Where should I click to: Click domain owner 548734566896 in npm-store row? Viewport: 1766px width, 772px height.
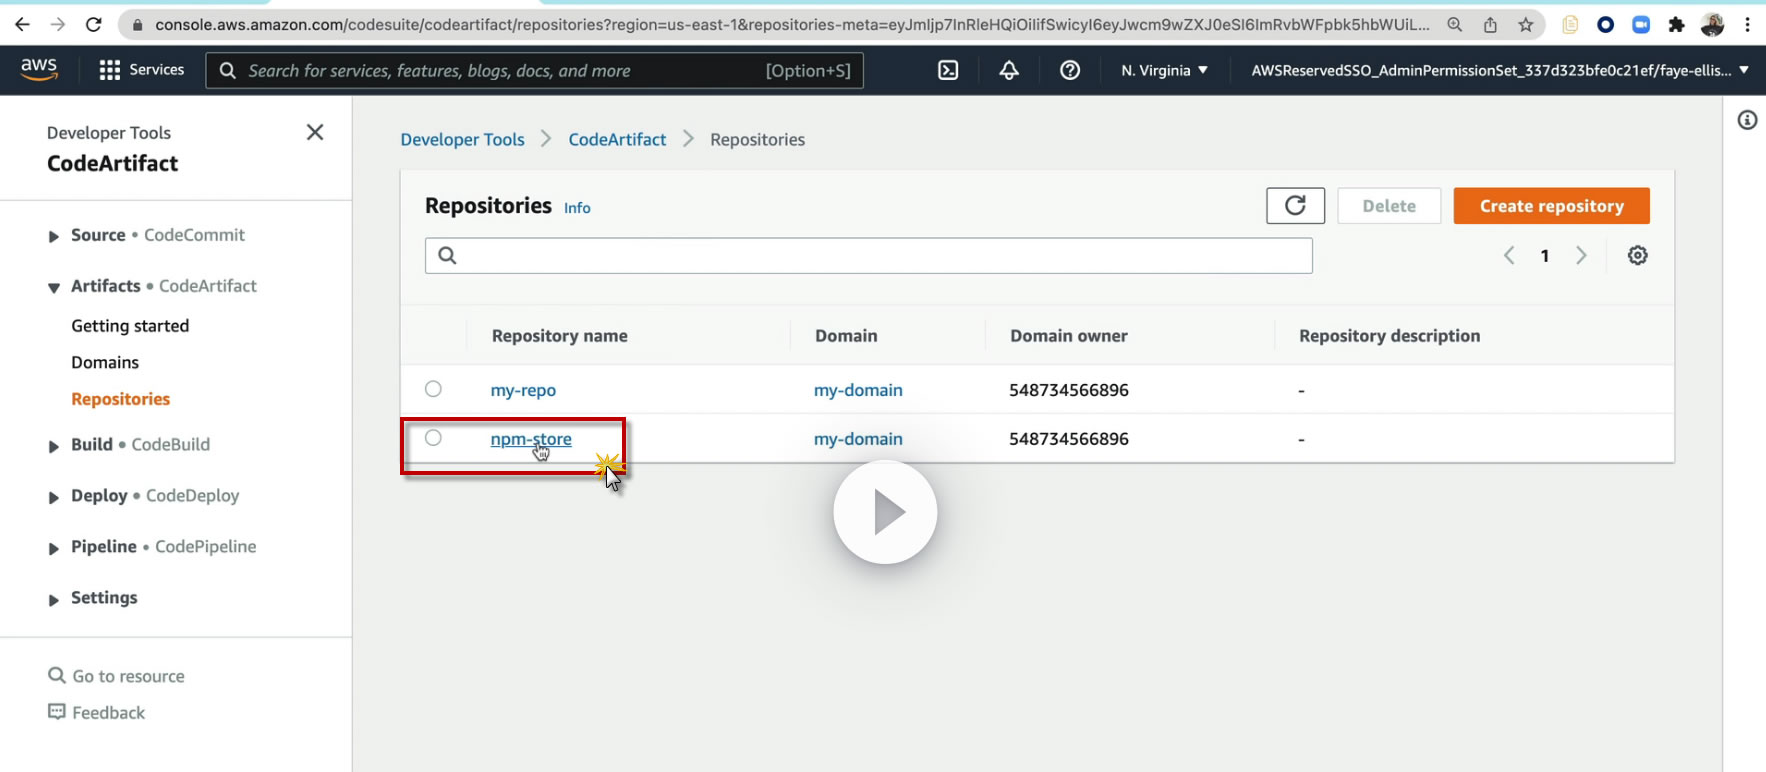(1069, 439)
